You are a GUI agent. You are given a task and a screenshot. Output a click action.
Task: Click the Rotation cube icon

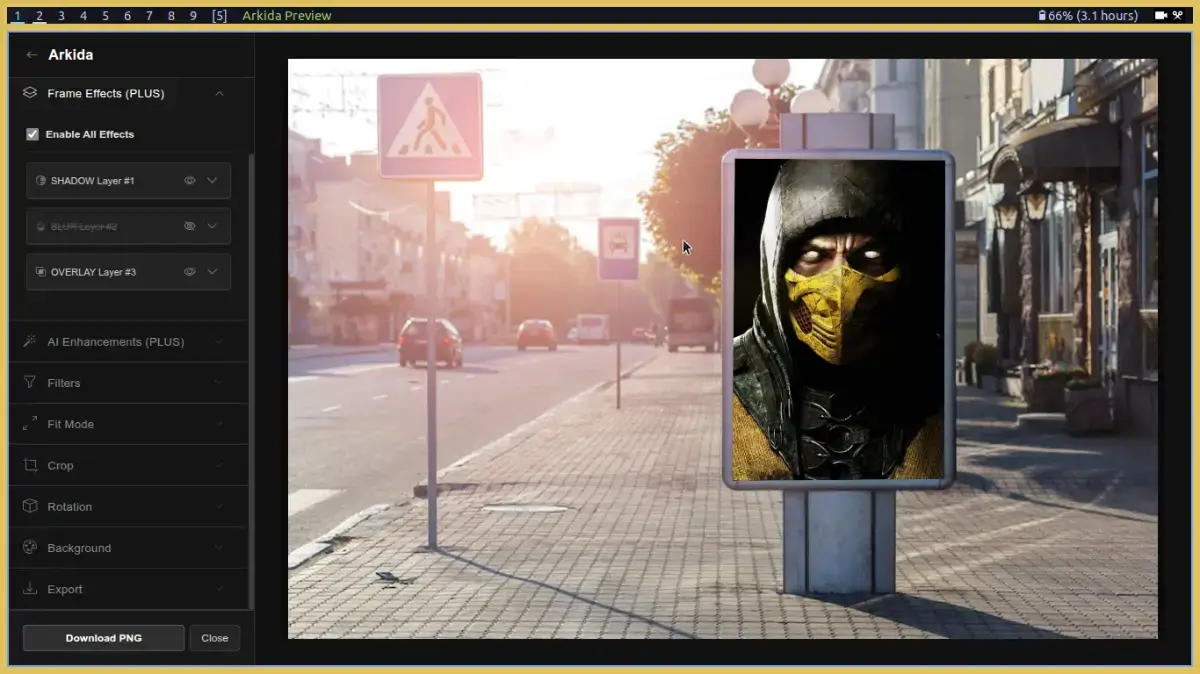tap(30, 507)
